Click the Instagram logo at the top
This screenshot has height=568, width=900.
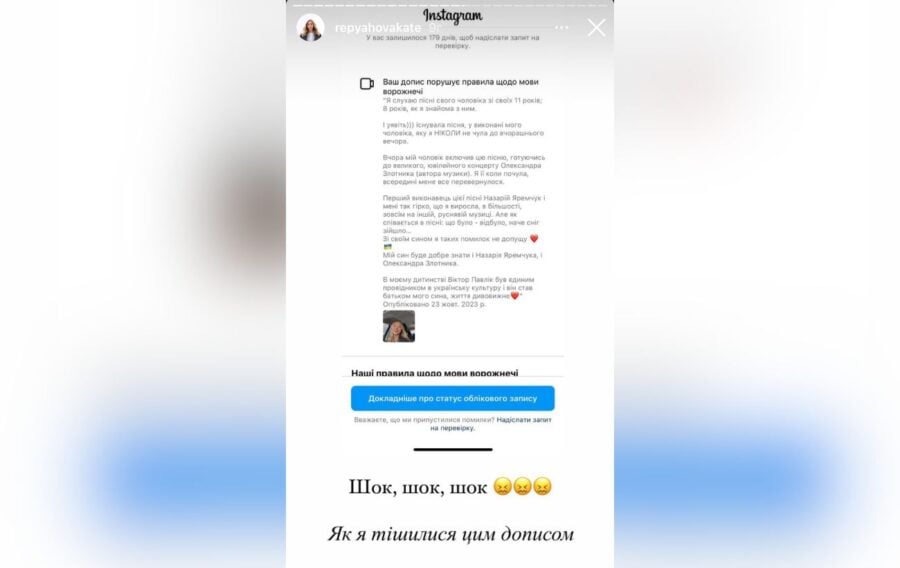452,16
